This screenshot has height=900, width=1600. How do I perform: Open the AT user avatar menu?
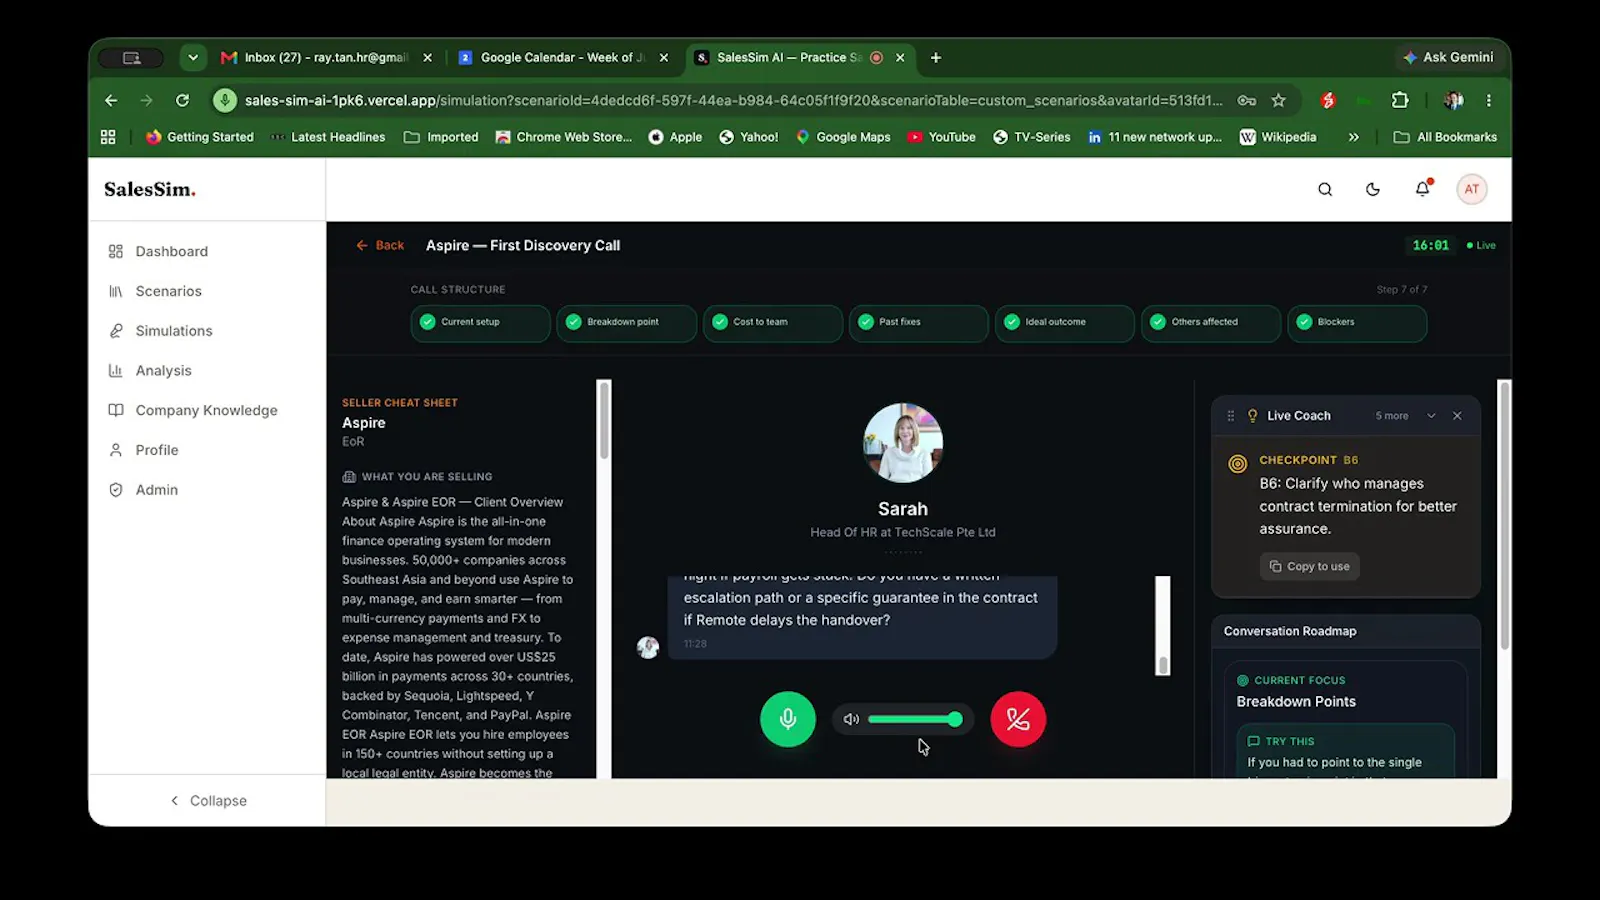(1472, 189)
